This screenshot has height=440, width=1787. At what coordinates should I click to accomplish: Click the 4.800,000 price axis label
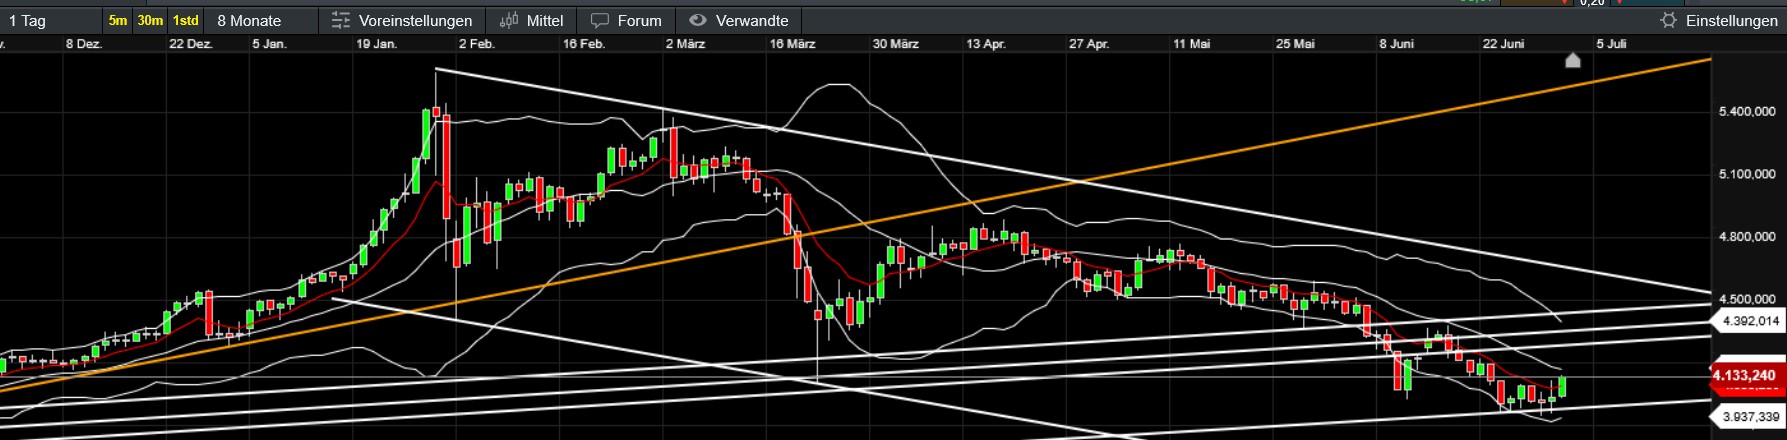pos(1747,237)
